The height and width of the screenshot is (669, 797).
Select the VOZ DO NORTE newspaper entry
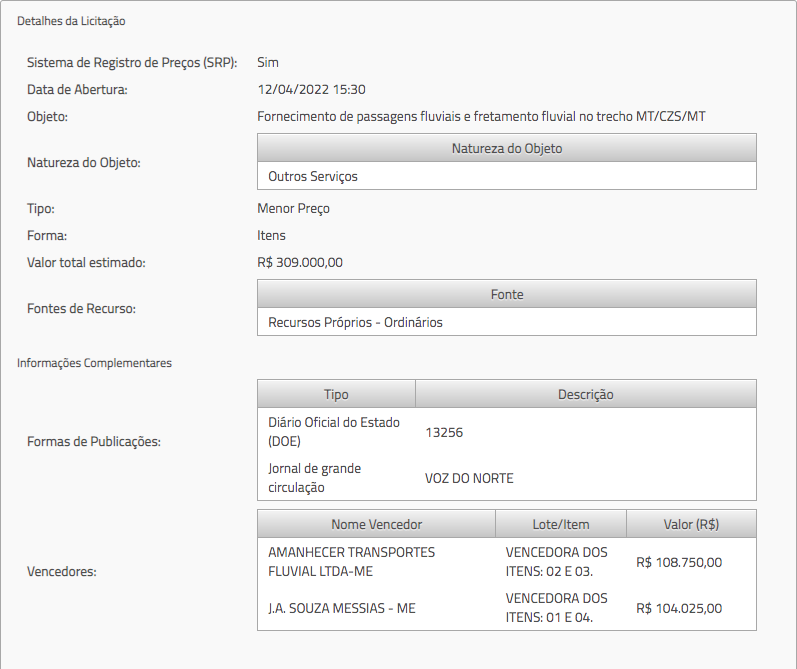(x=469, y=478)
